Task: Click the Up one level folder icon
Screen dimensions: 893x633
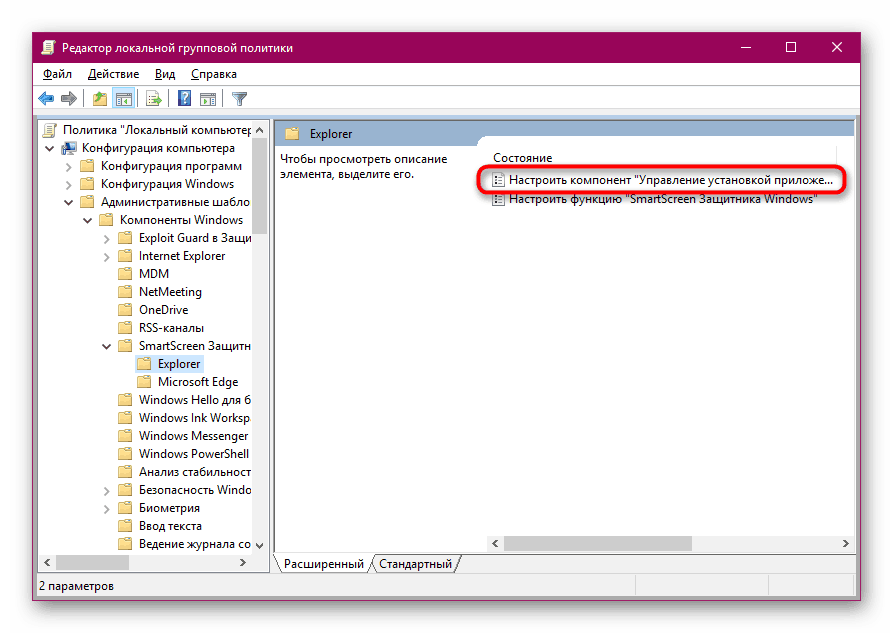Action: click(x=100, y=99)
